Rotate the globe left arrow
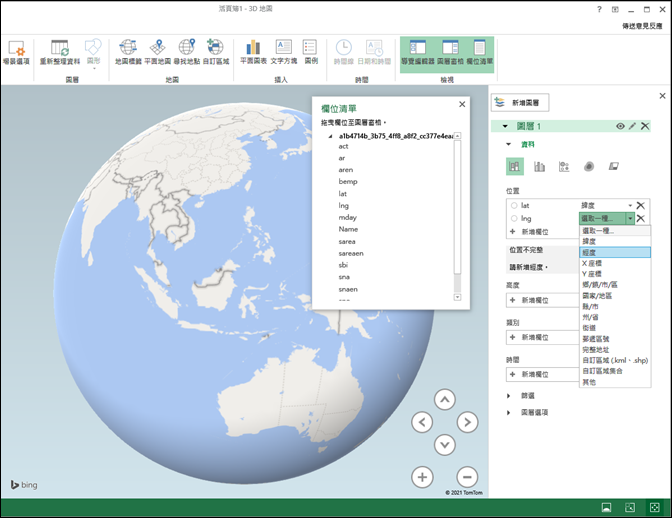The image size is (672, 518). (422, 422)
